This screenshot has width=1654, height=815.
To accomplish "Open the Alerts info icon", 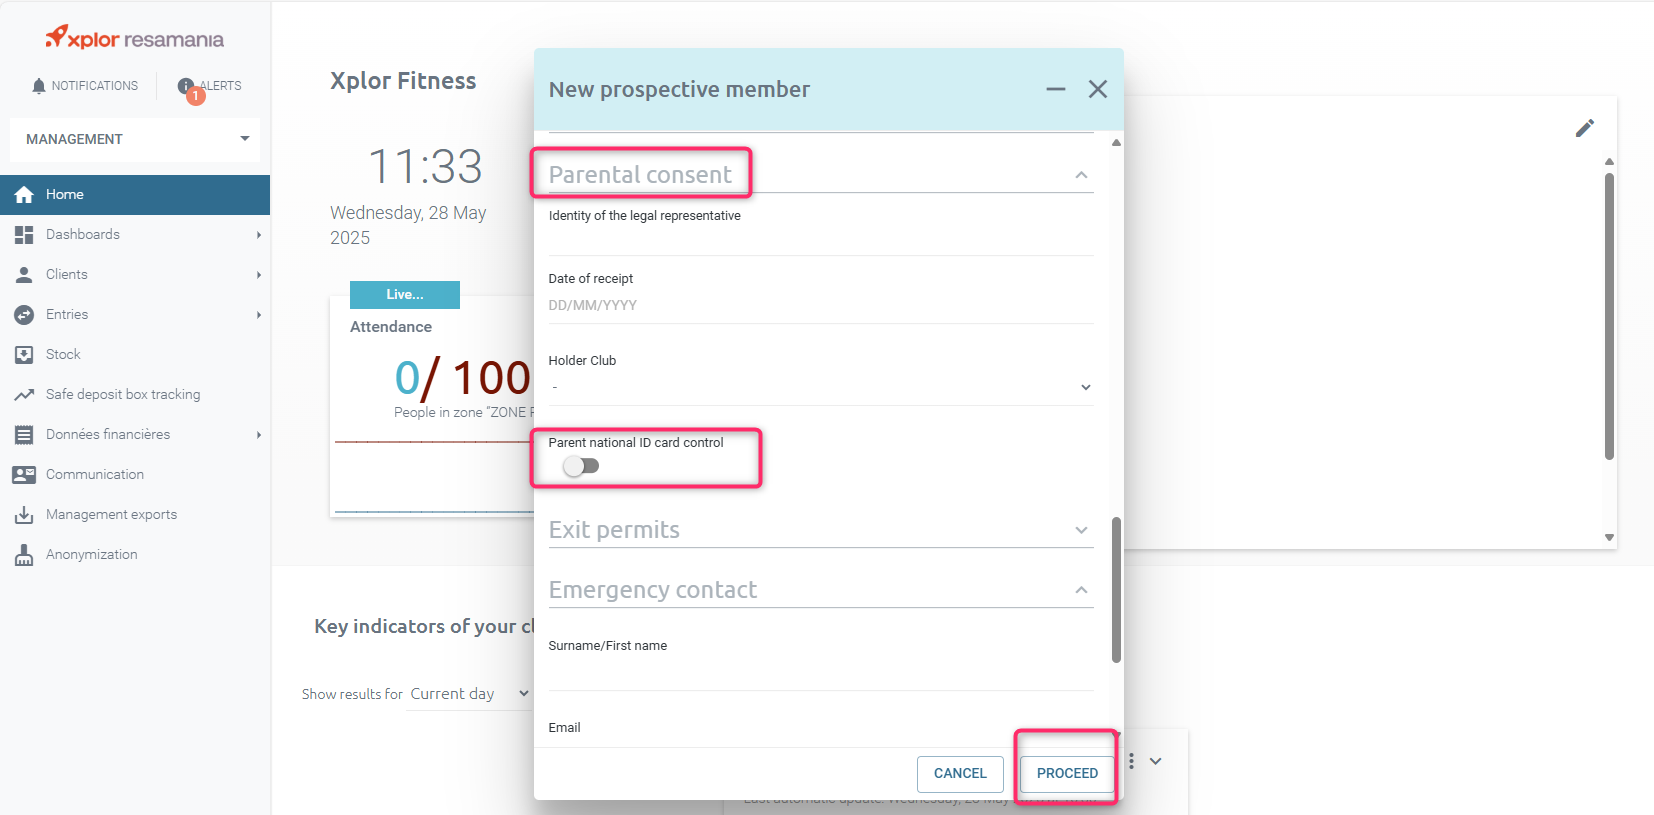I will pyautogui.click(x=185, y=86).
